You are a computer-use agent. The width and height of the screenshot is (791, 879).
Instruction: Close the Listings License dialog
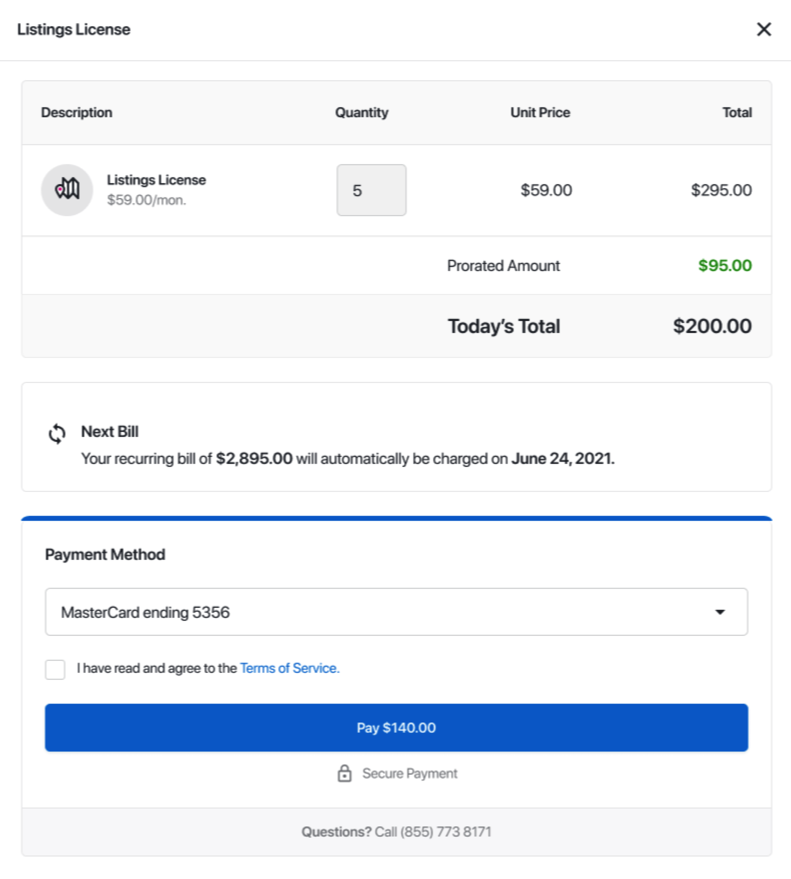[764, 29]
